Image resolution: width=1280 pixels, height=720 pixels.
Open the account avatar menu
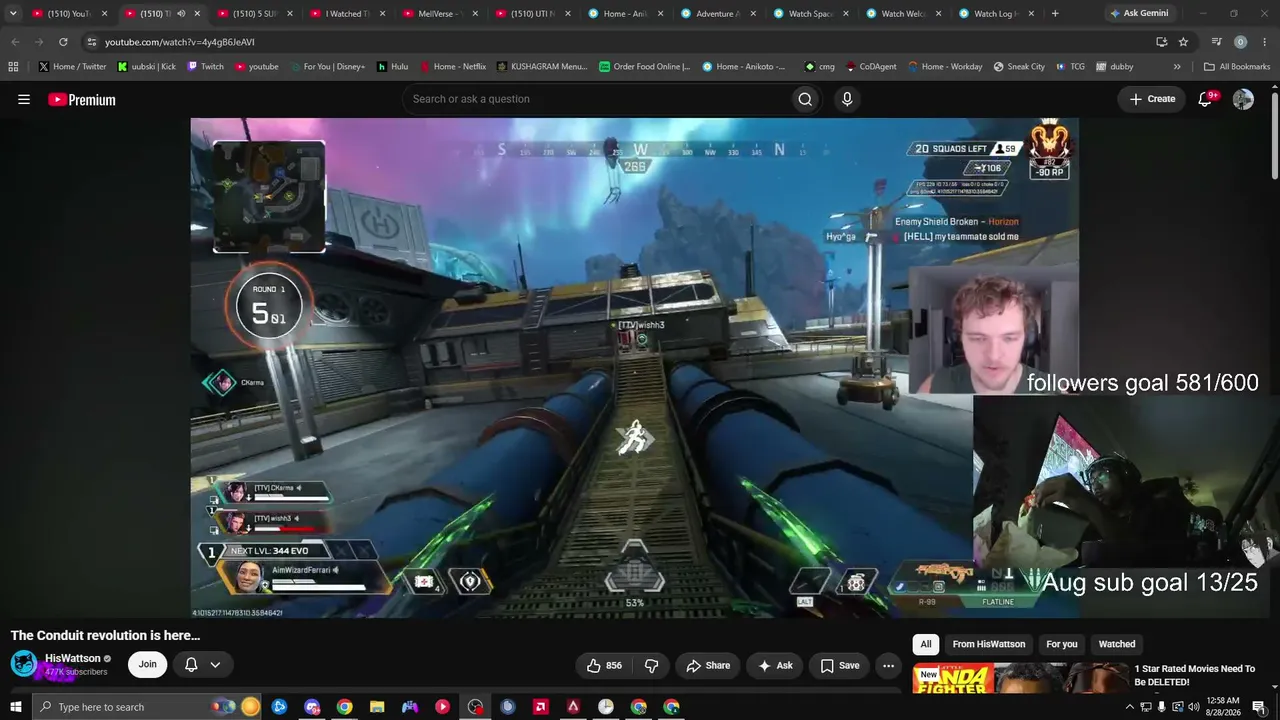(x=1243, y=99)
